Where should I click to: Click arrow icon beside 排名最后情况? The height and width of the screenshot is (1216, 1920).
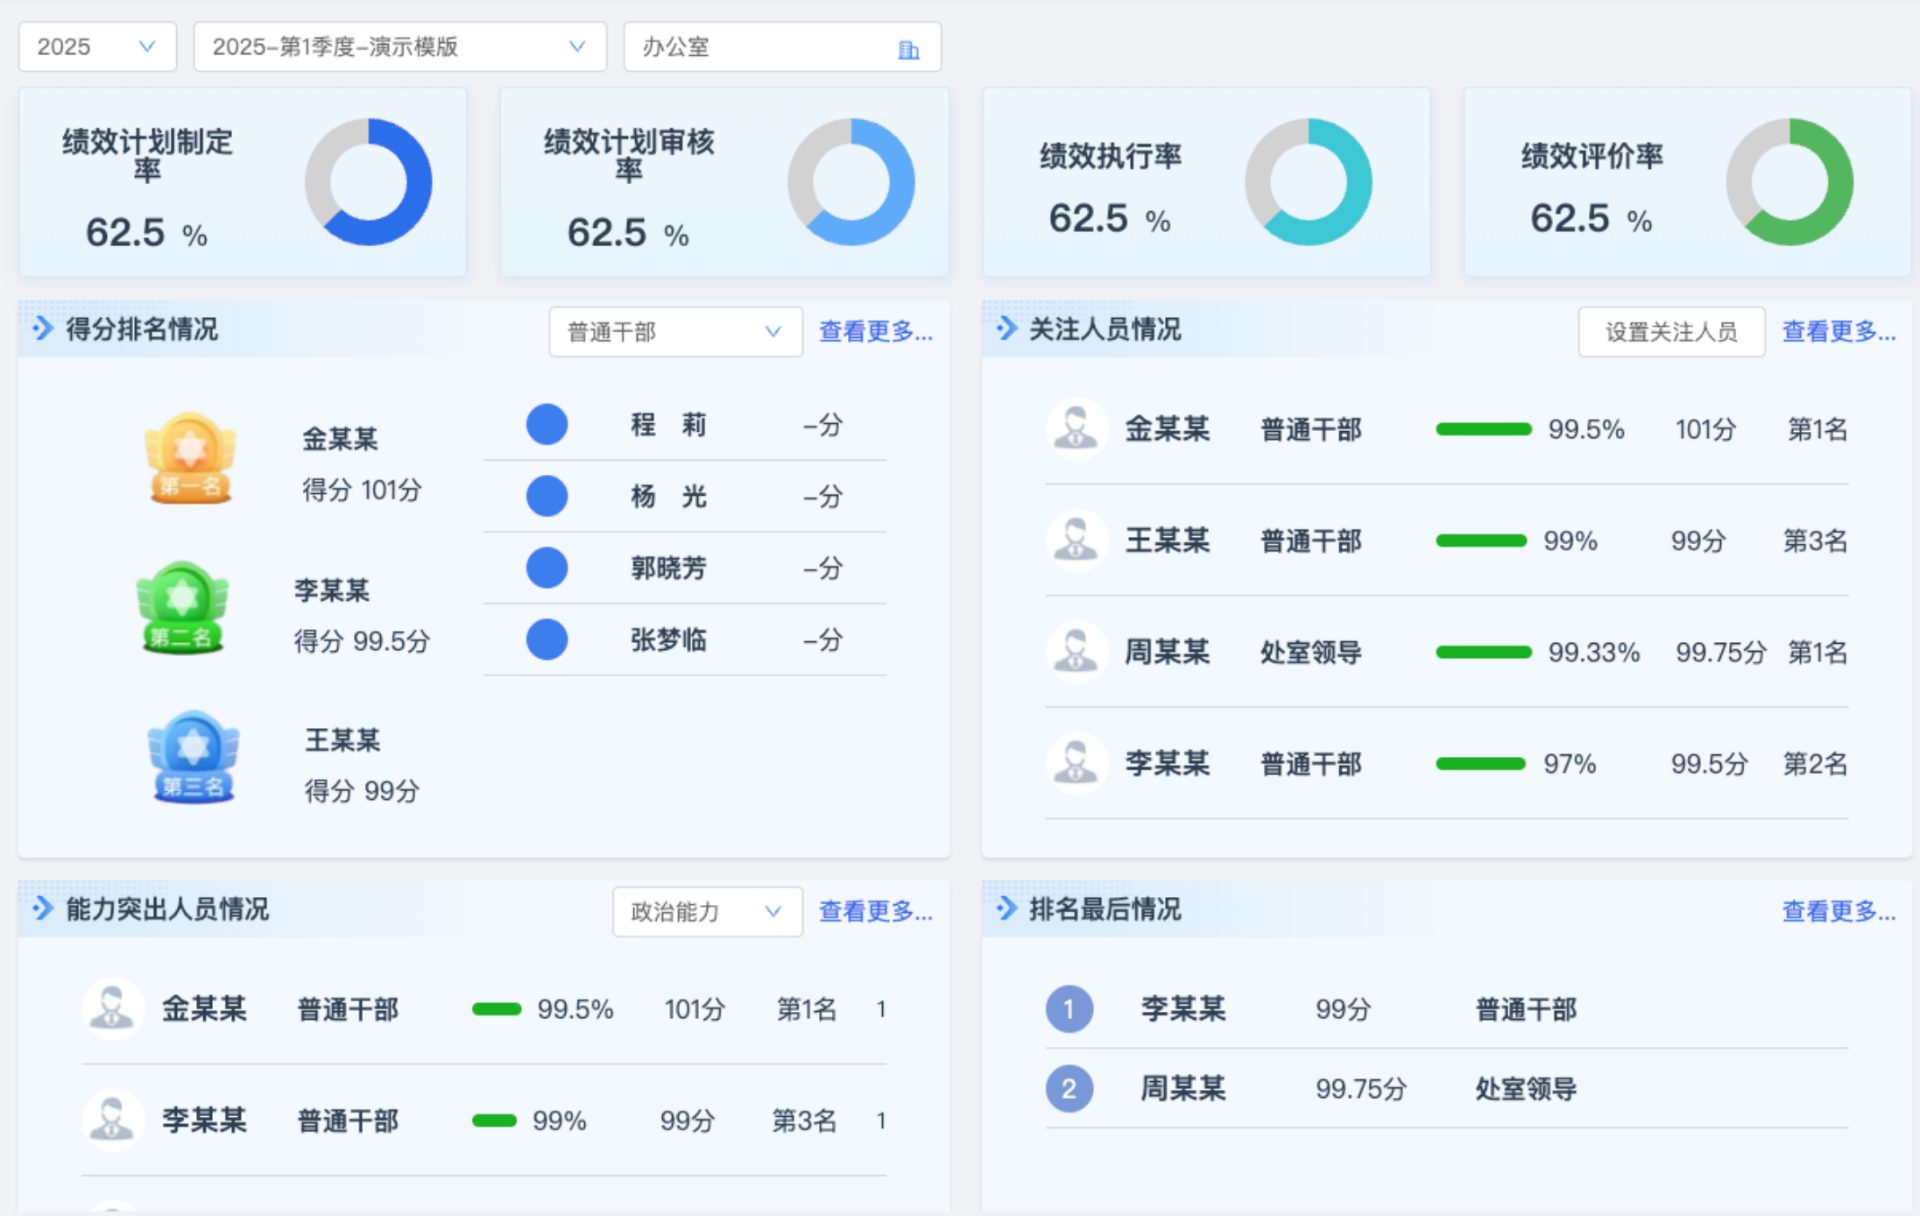pyautogui.click(x=1006, y=908)
